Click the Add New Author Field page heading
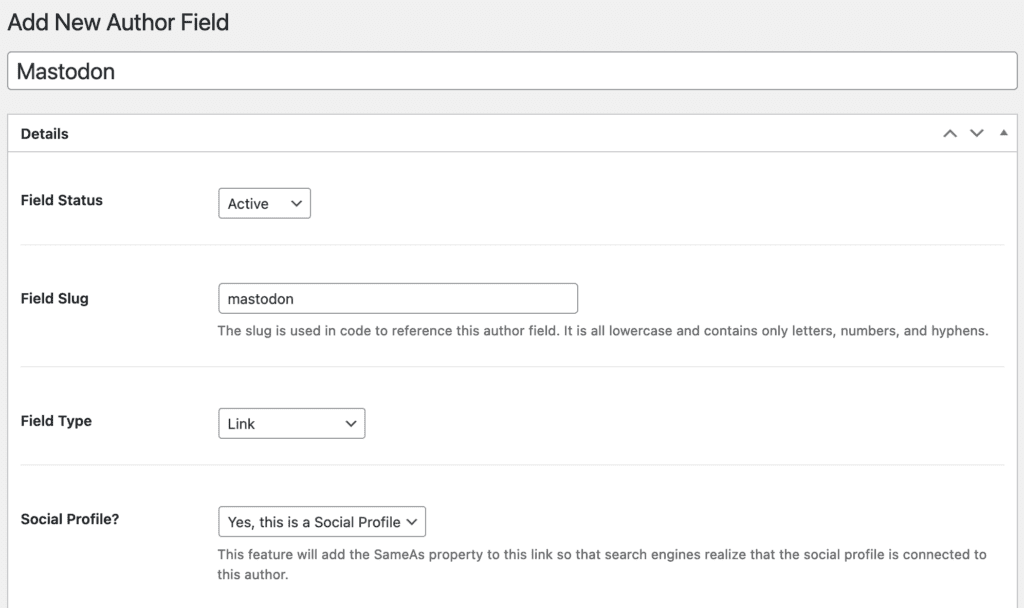Screen dimensions: 1024x608 click(118, 21)
